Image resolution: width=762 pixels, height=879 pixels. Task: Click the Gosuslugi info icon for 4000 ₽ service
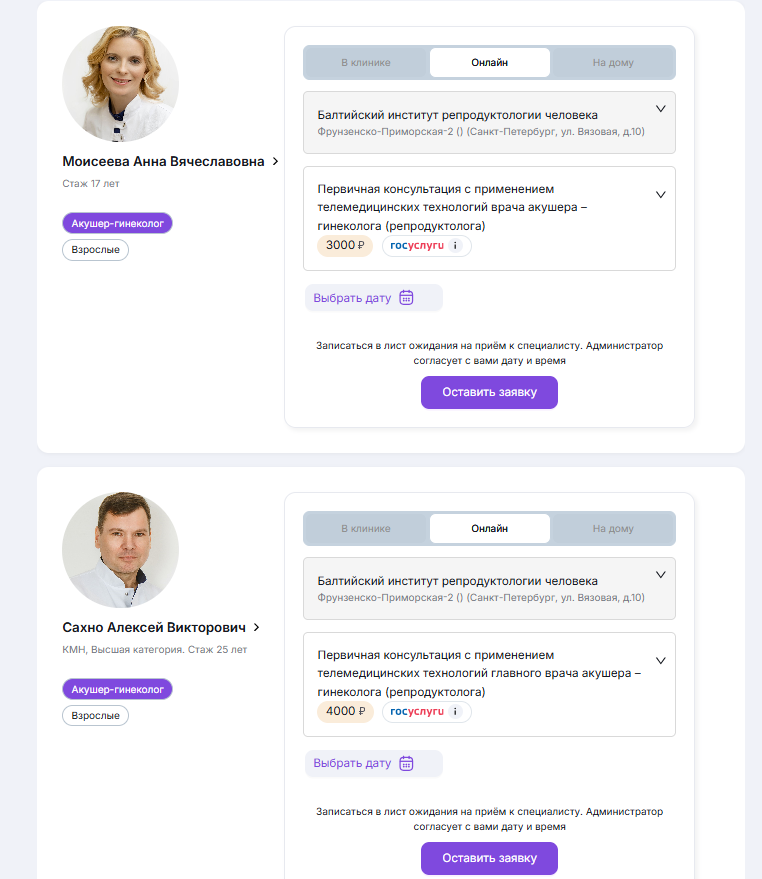(455, 712)
